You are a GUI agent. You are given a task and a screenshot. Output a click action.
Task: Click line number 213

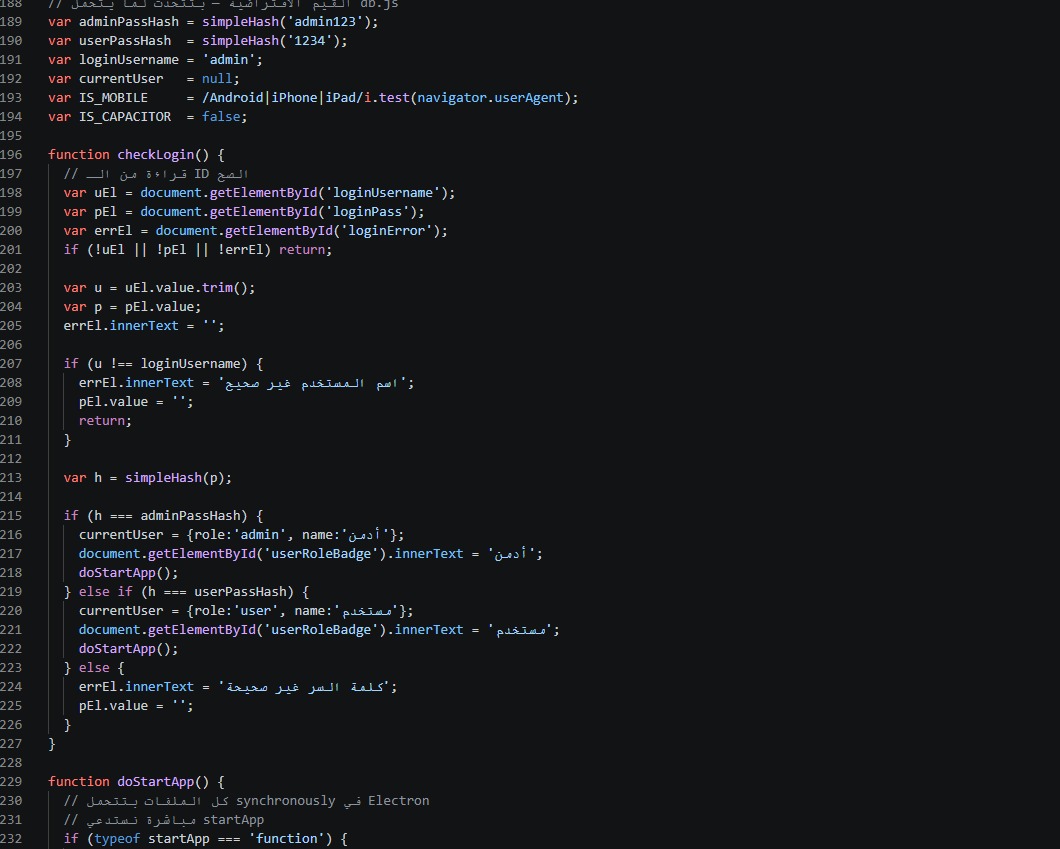(x=11, y=478)
